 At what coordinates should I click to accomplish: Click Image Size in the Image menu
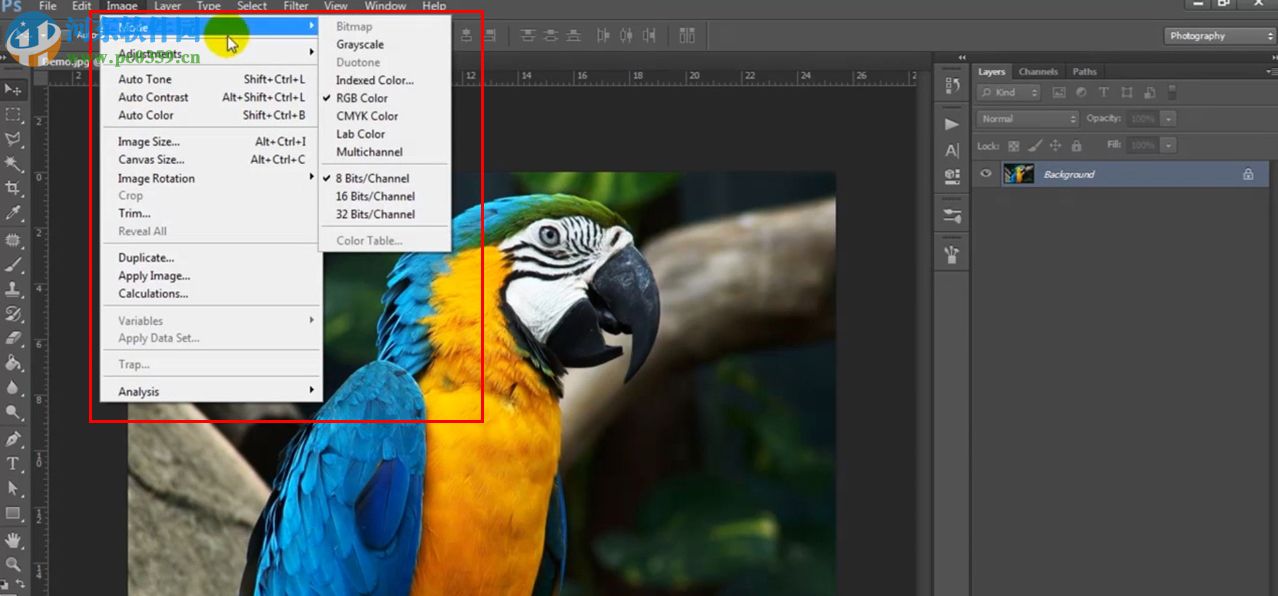pyautogui.click(x=149, y=142)
